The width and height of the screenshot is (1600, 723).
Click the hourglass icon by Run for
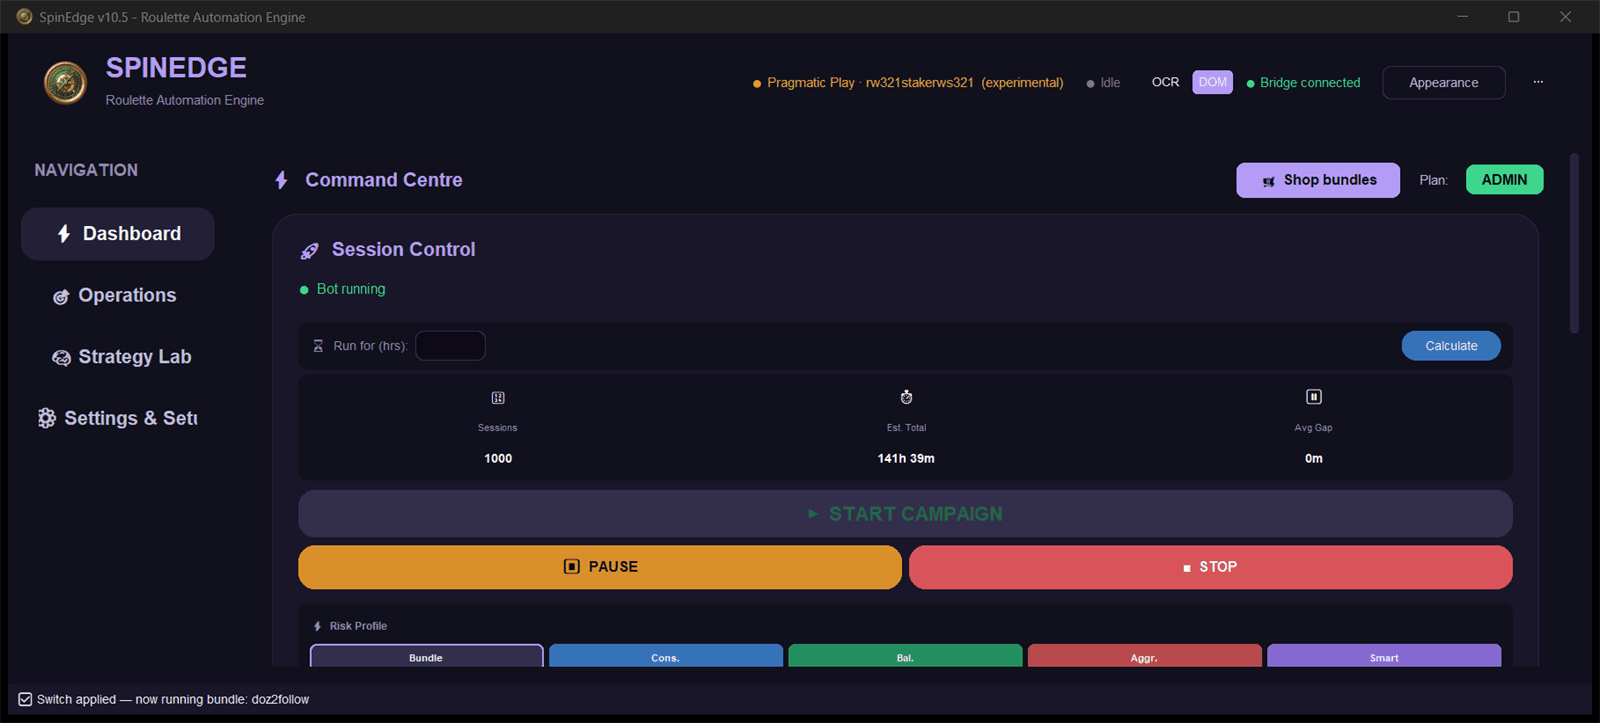(x=318, y=346)
